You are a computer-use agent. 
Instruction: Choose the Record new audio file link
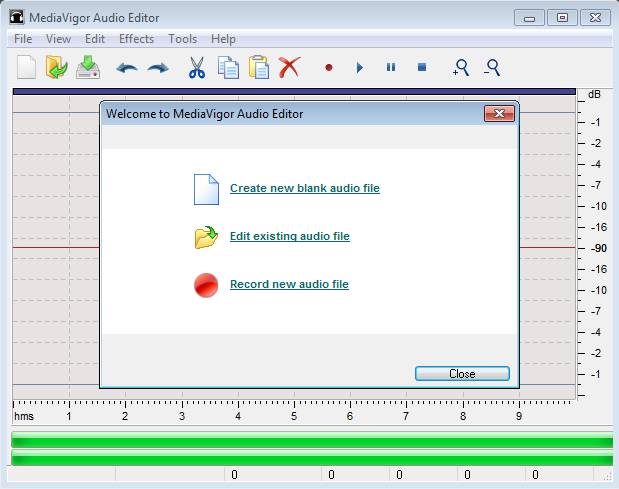coord(289,284)
